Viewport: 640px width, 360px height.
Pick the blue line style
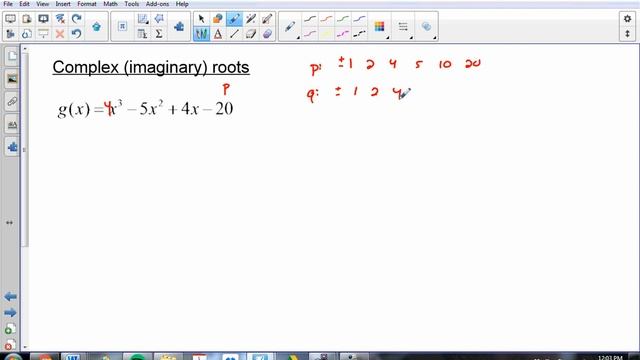[359, 19]
